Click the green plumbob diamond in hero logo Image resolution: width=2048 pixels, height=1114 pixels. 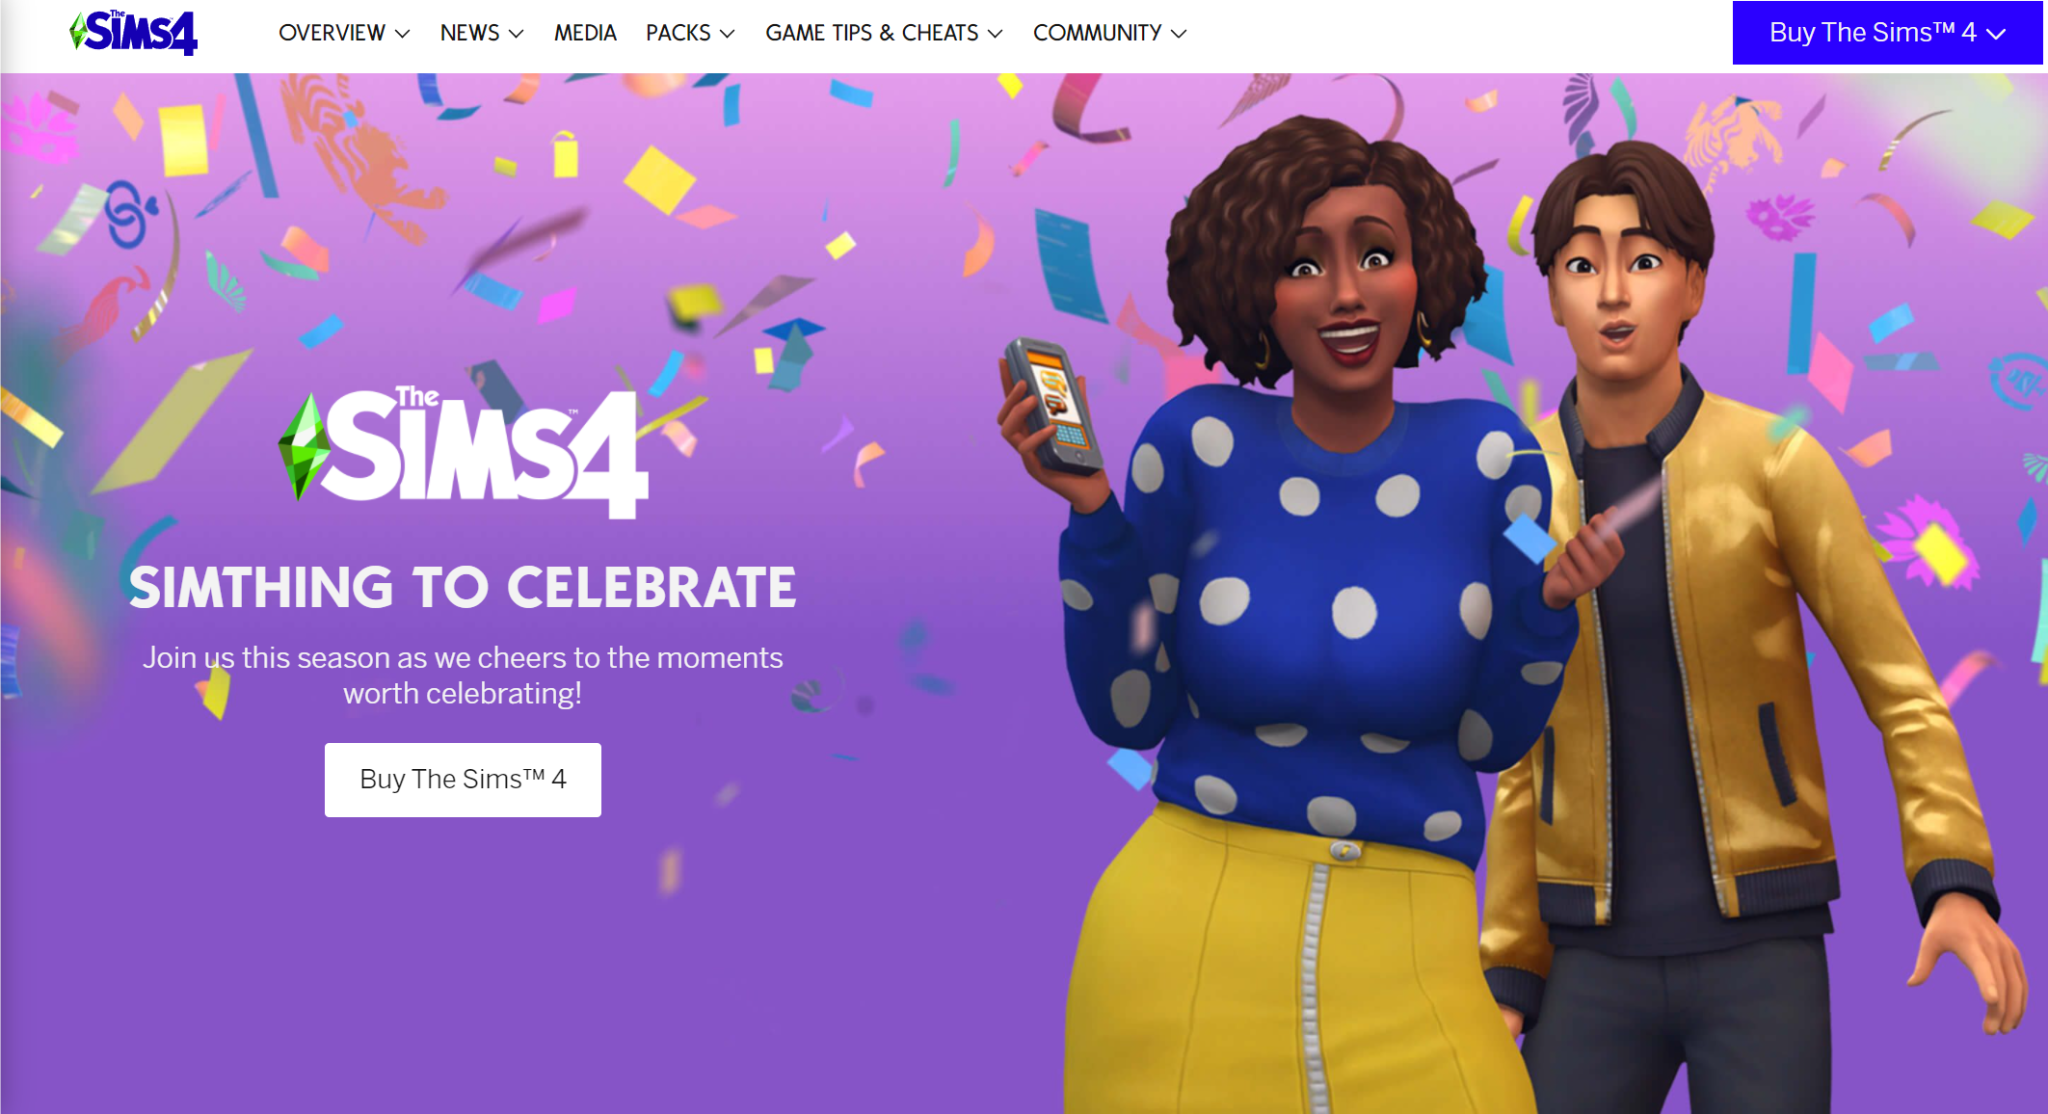[303, 447]
